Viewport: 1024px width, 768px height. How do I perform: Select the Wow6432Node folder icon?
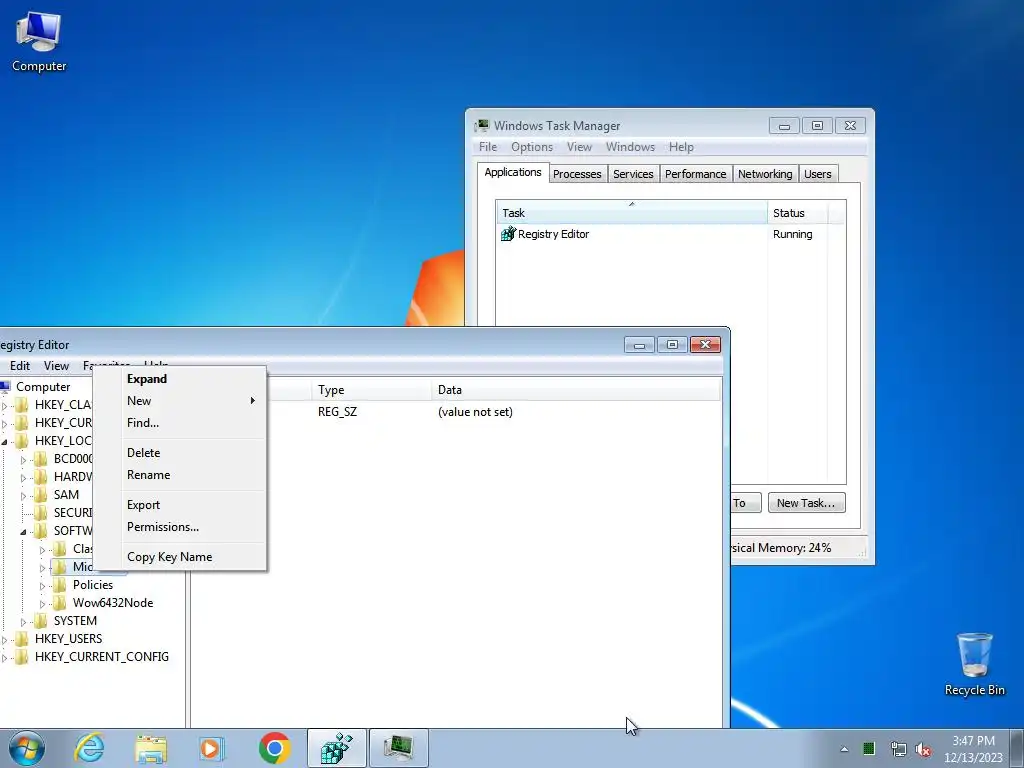pos(59,603)
